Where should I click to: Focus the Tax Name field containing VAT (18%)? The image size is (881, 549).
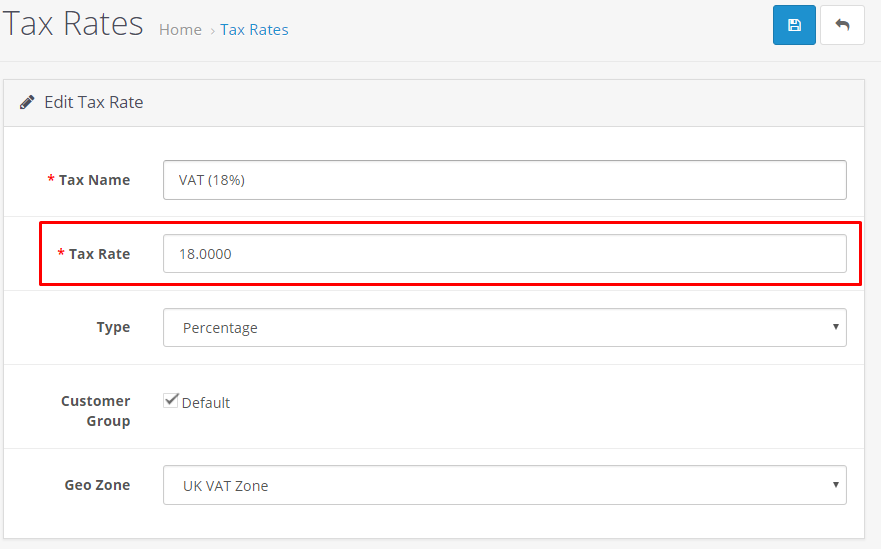pos(505,180)
